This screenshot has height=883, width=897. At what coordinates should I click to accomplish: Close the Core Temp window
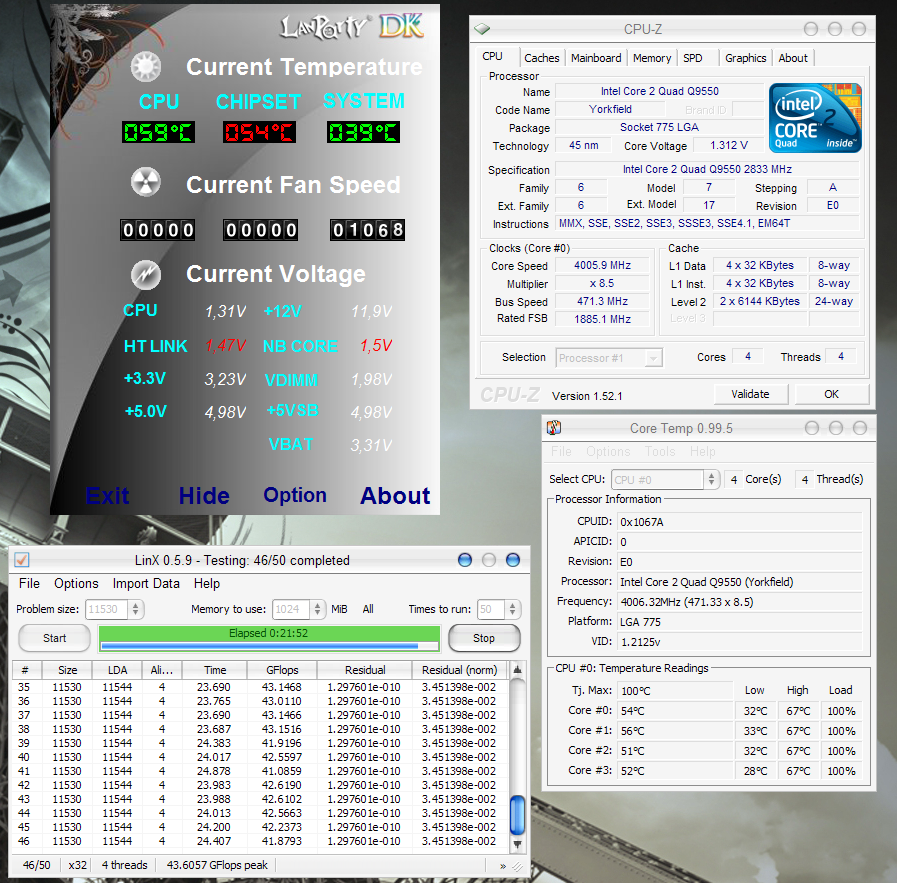860,428
